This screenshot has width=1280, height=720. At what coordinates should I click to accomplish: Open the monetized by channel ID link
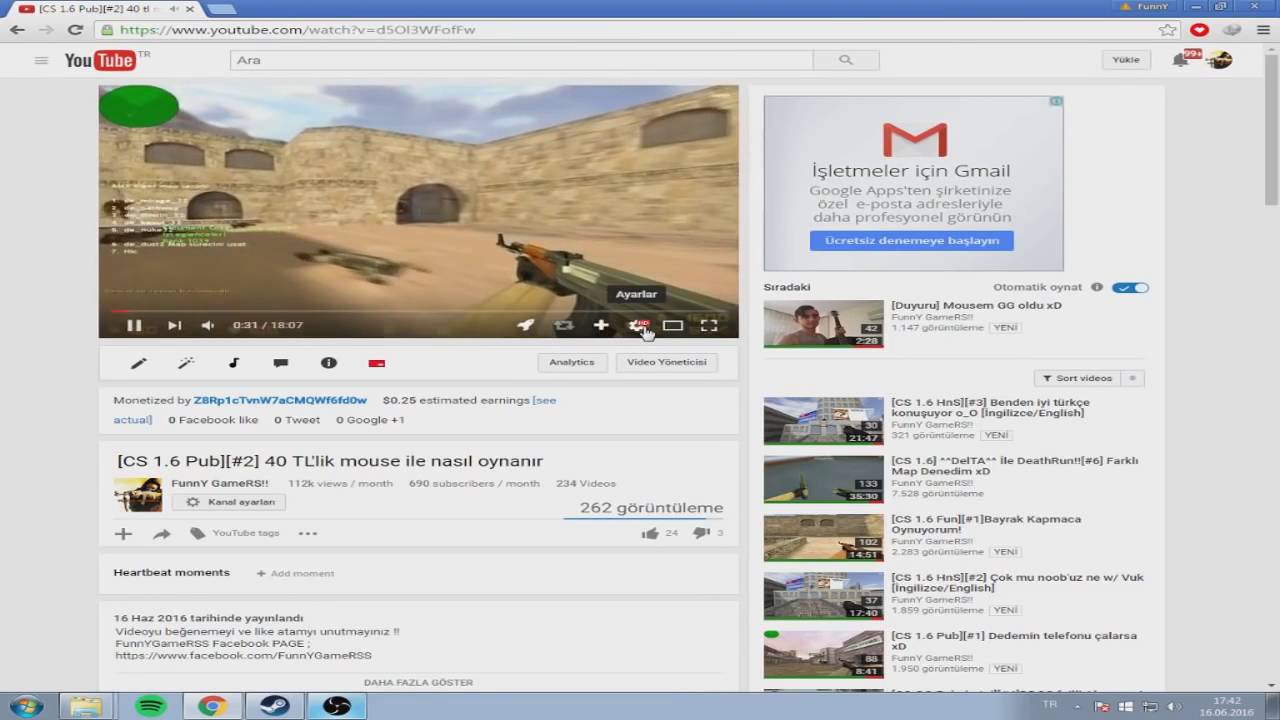point(280,400)
